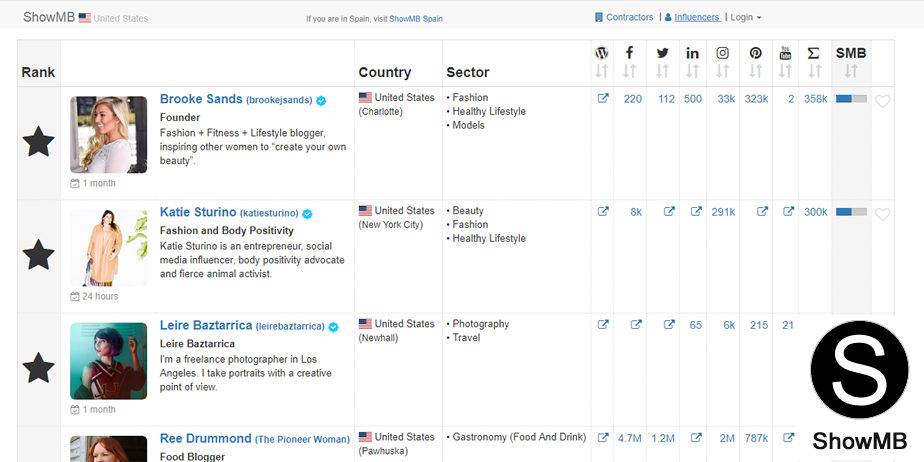Click Leire Baztarrica's profile photo

tap(108, 361)
